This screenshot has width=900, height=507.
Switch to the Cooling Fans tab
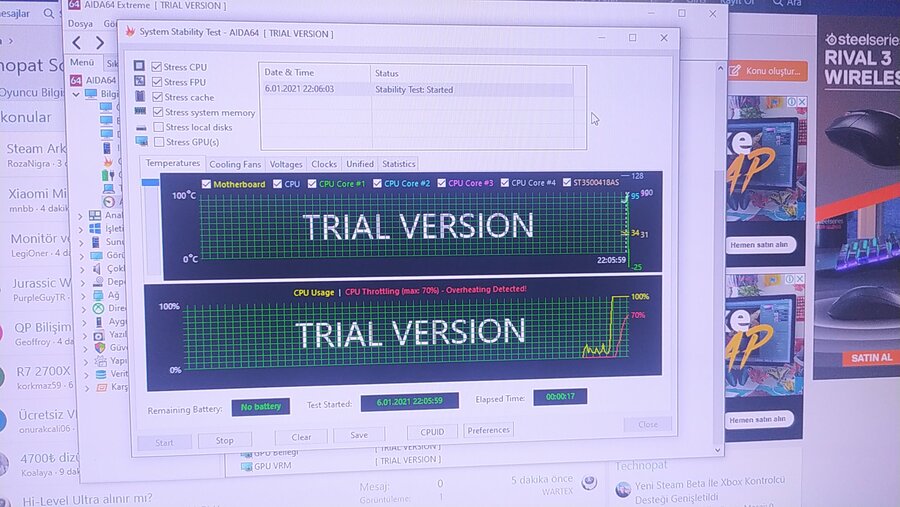pos(235,164)
